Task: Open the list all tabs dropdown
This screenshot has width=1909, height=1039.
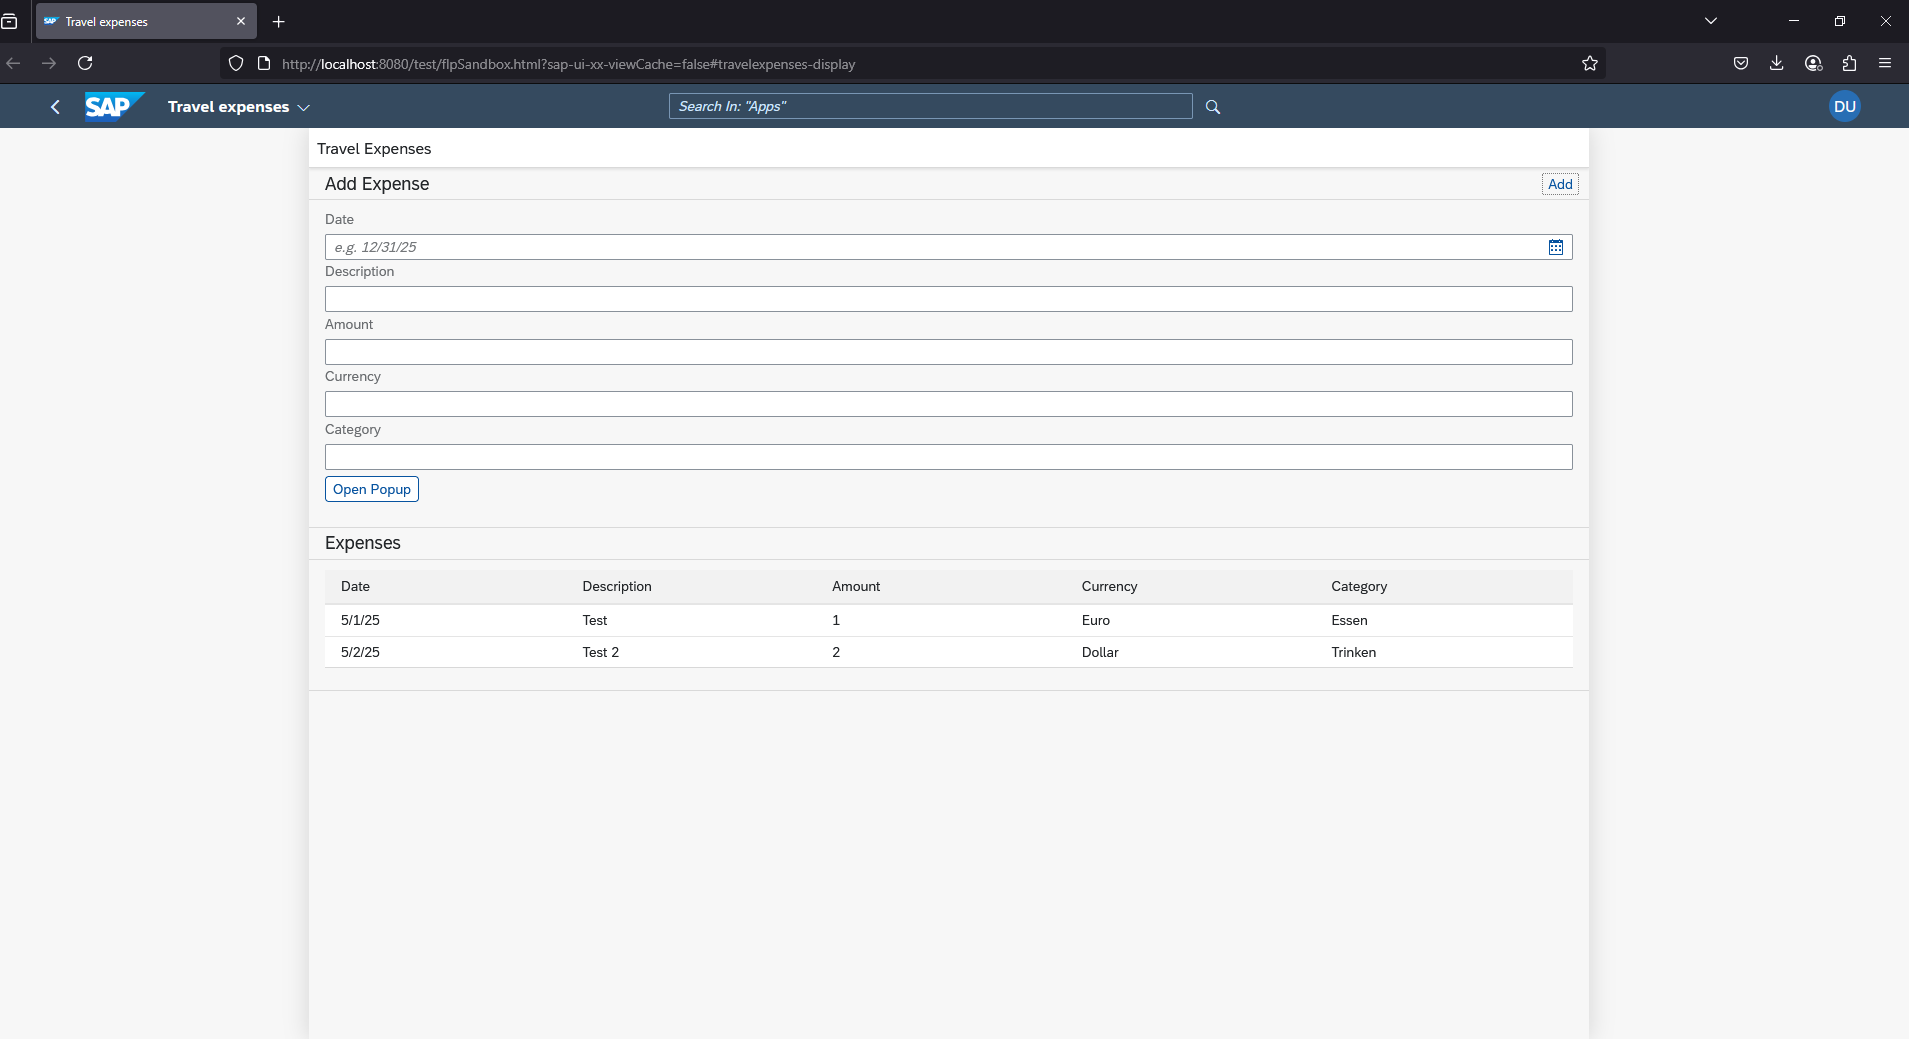Action: [x=1710, y=21]
